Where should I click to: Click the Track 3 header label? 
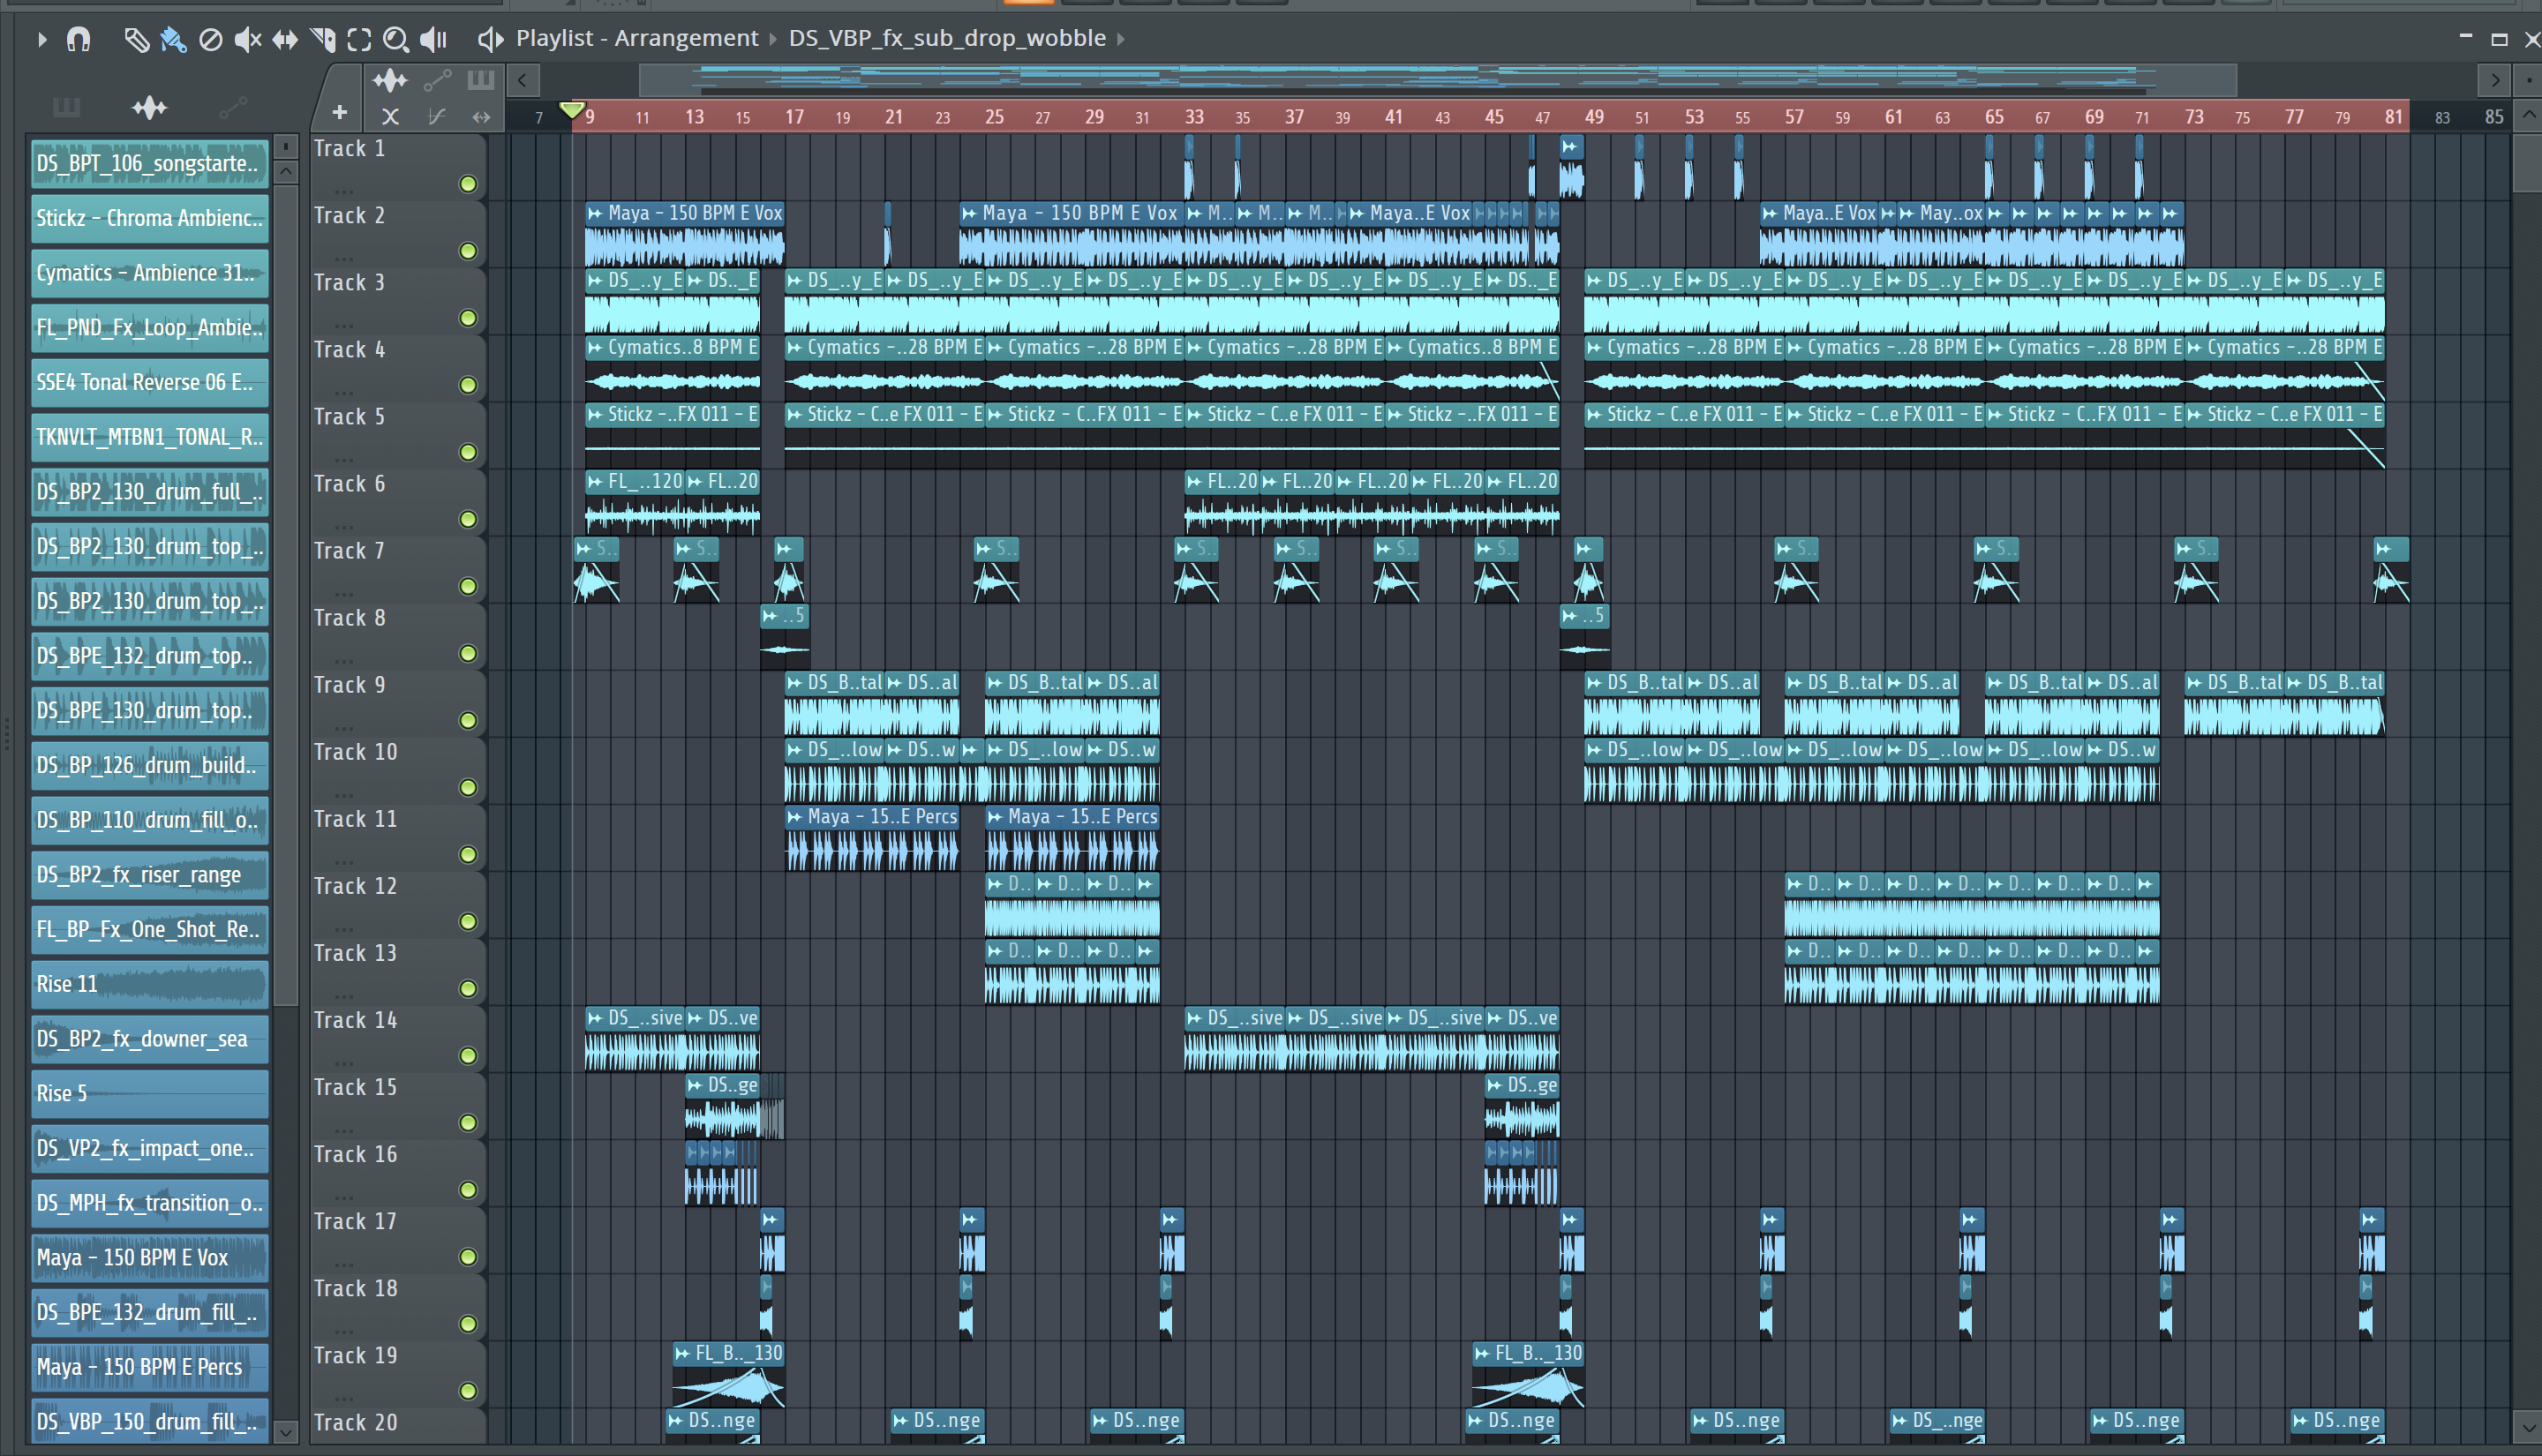[x=349, y=283]
